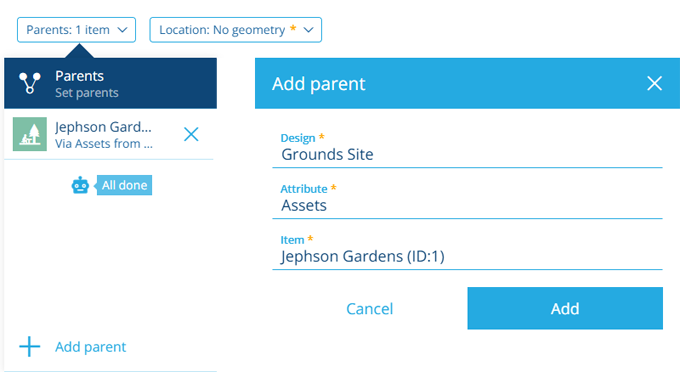Click the All done status bubble

124,185
